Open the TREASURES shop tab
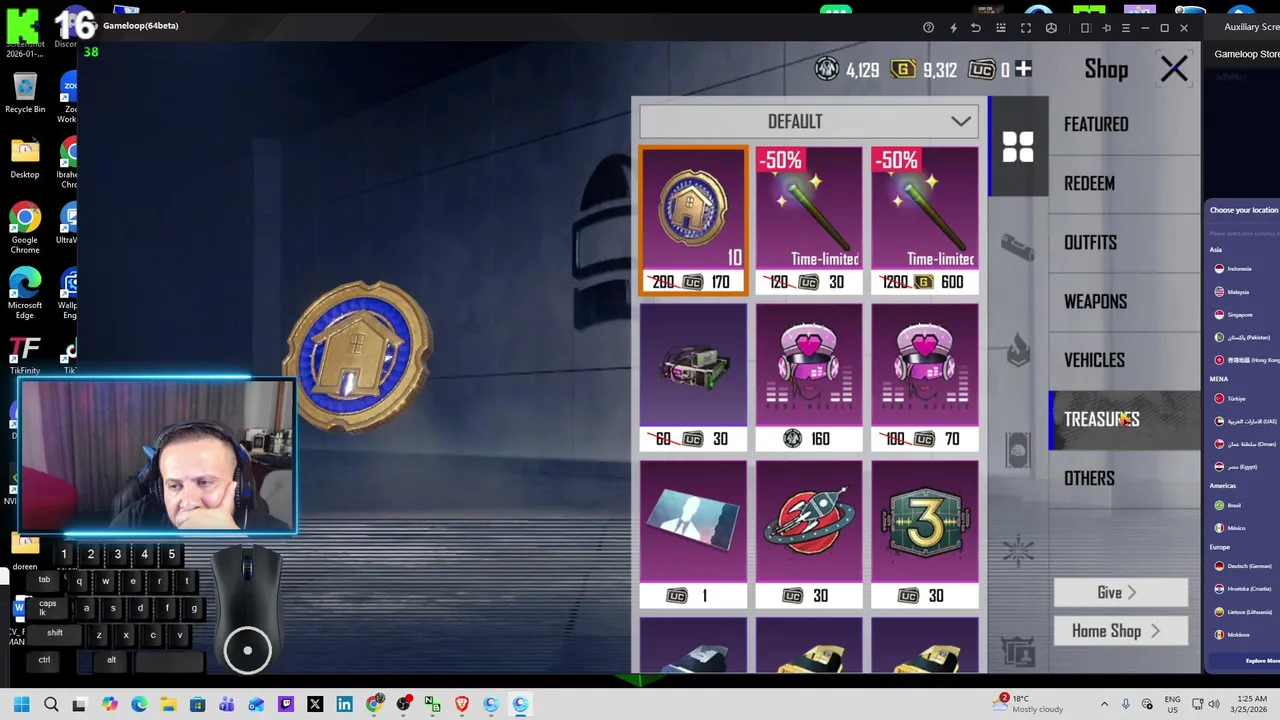 tap(1124, 420)
